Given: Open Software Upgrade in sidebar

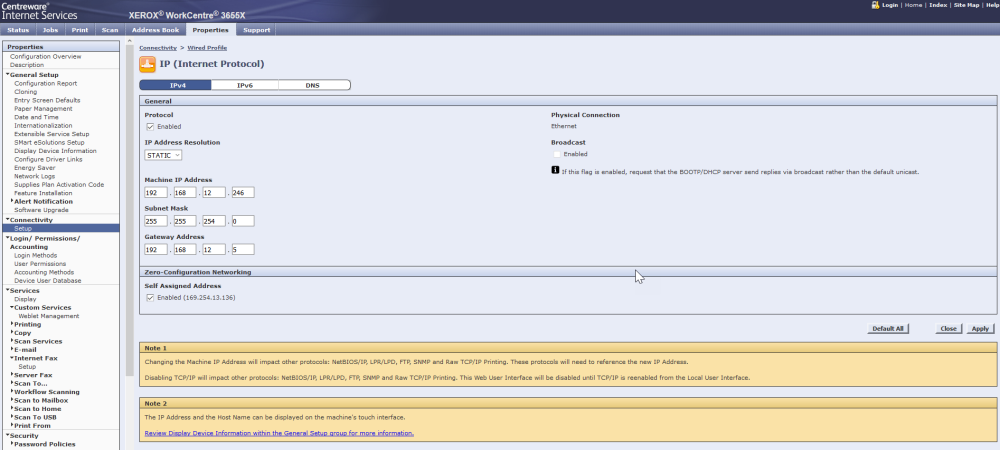Looking at the screenshot, I should tap(41, 210).
